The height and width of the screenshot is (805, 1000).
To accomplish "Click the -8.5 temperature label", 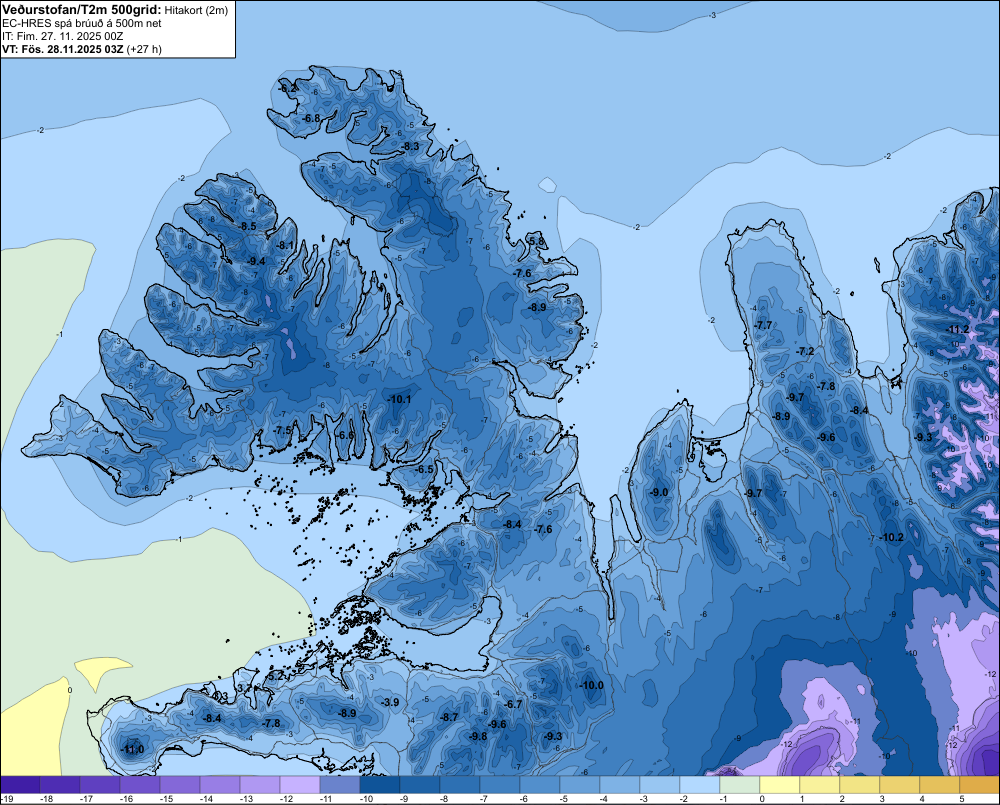I will 247,226.
